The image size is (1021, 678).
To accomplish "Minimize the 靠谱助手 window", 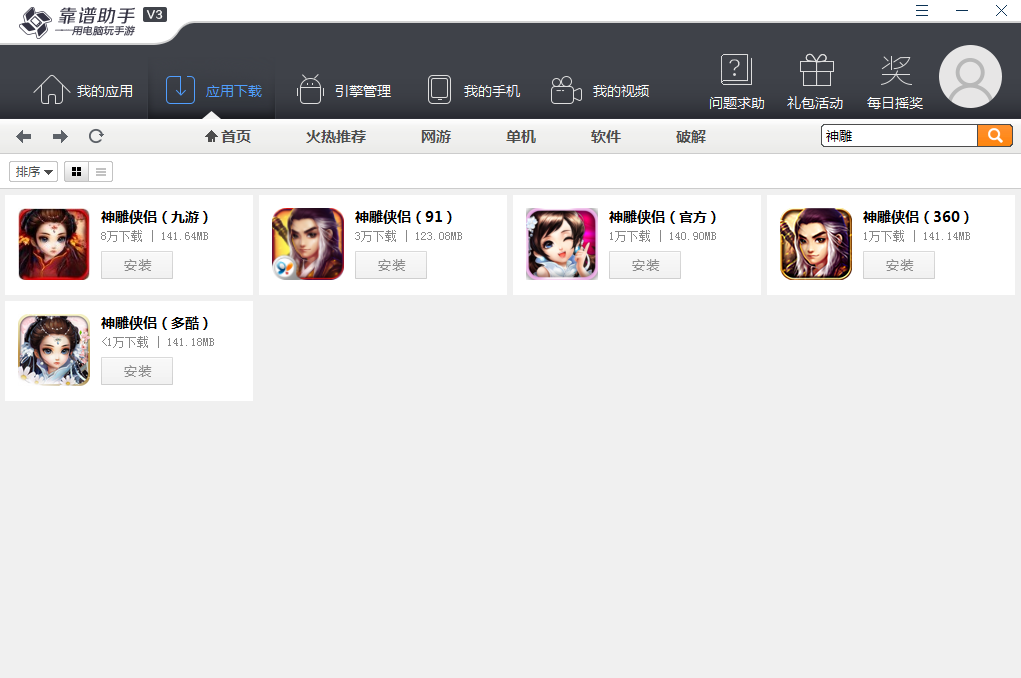I will point(962,10).
